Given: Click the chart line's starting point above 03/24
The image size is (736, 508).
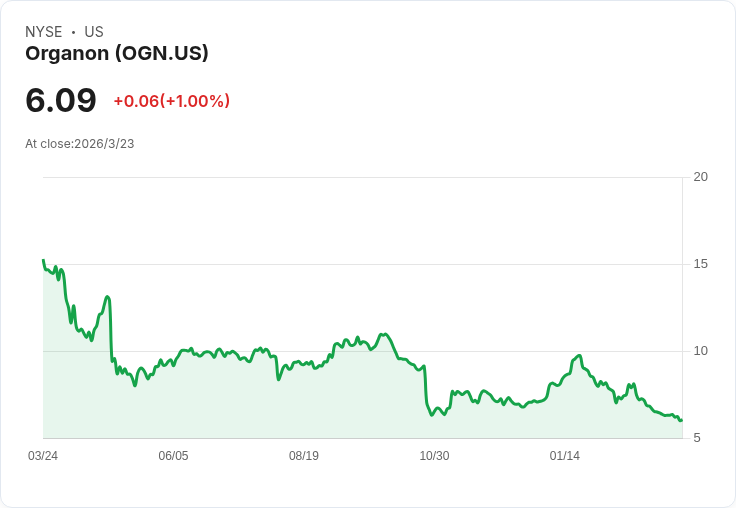Looking at the screenshot, I should pyautogui.click(x=43, y=260).
